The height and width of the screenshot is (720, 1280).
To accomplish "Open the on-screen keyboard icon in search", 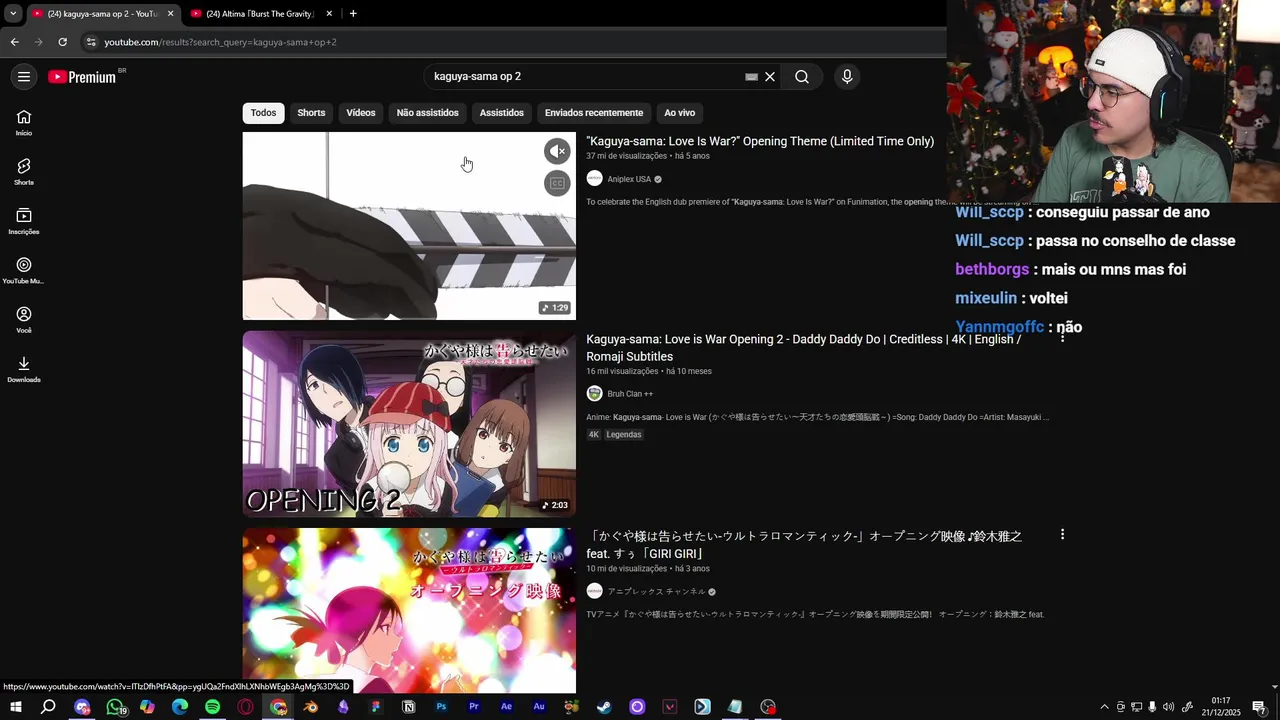I will 752,77.
